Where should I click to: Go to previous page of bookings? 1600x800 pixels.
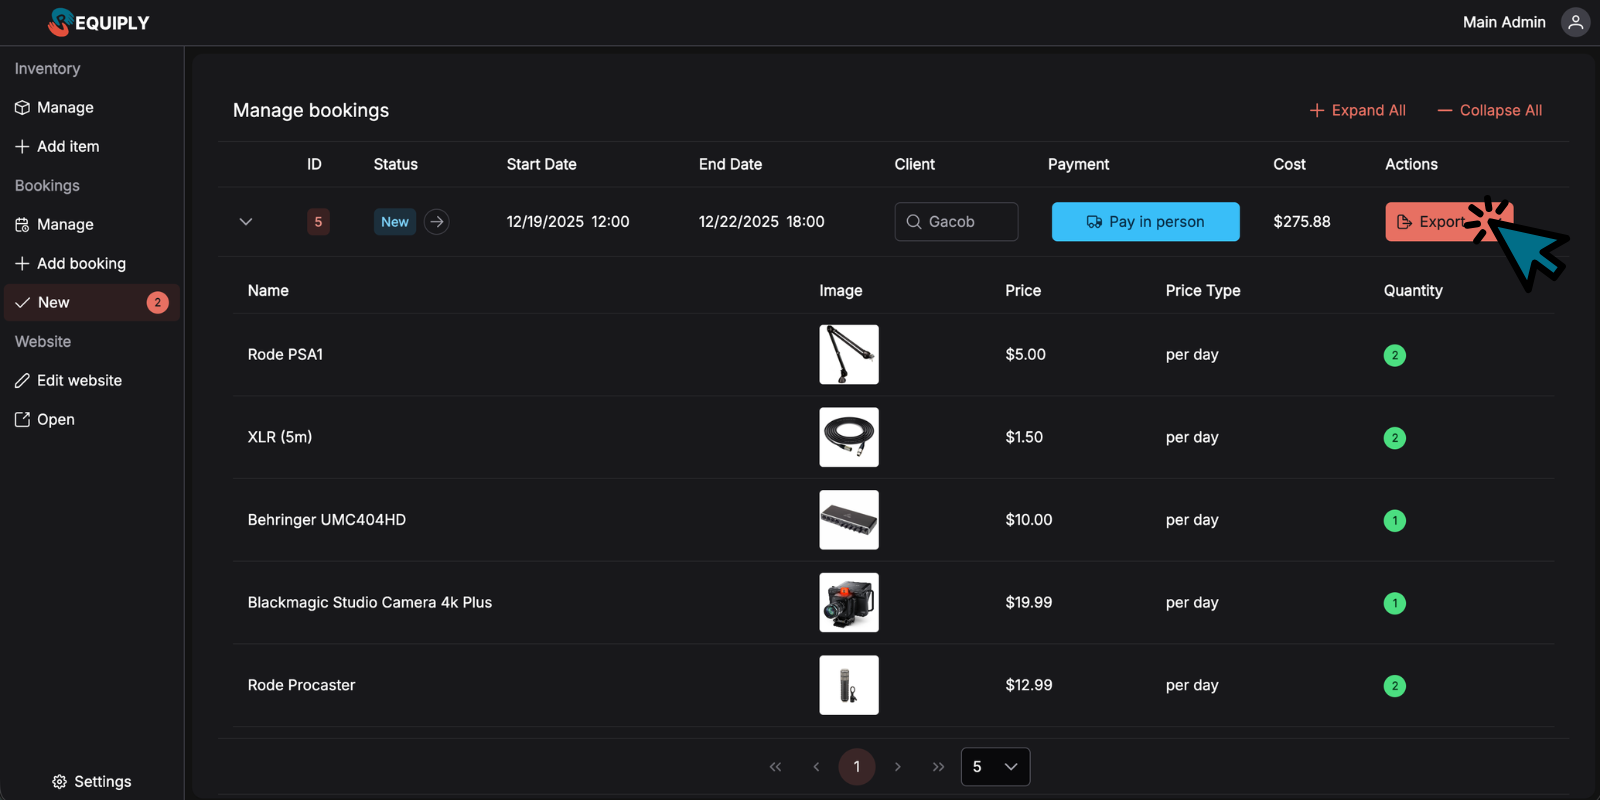tap(816, 767)
